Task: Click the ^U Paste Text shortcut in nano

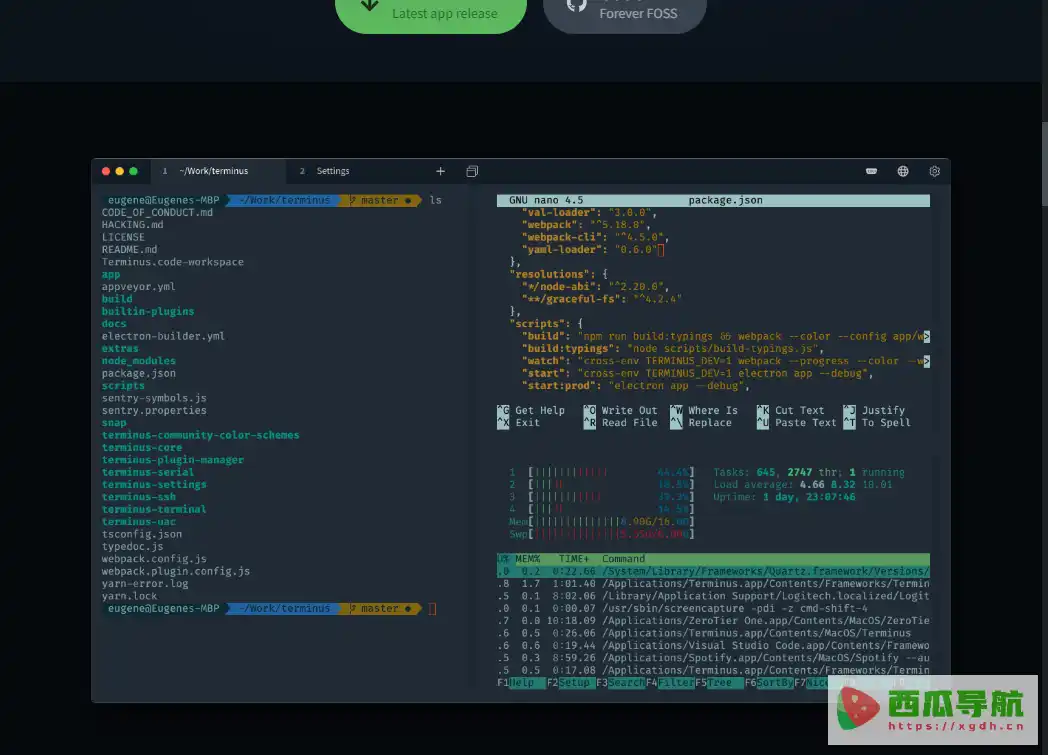Action: point(797,423)
